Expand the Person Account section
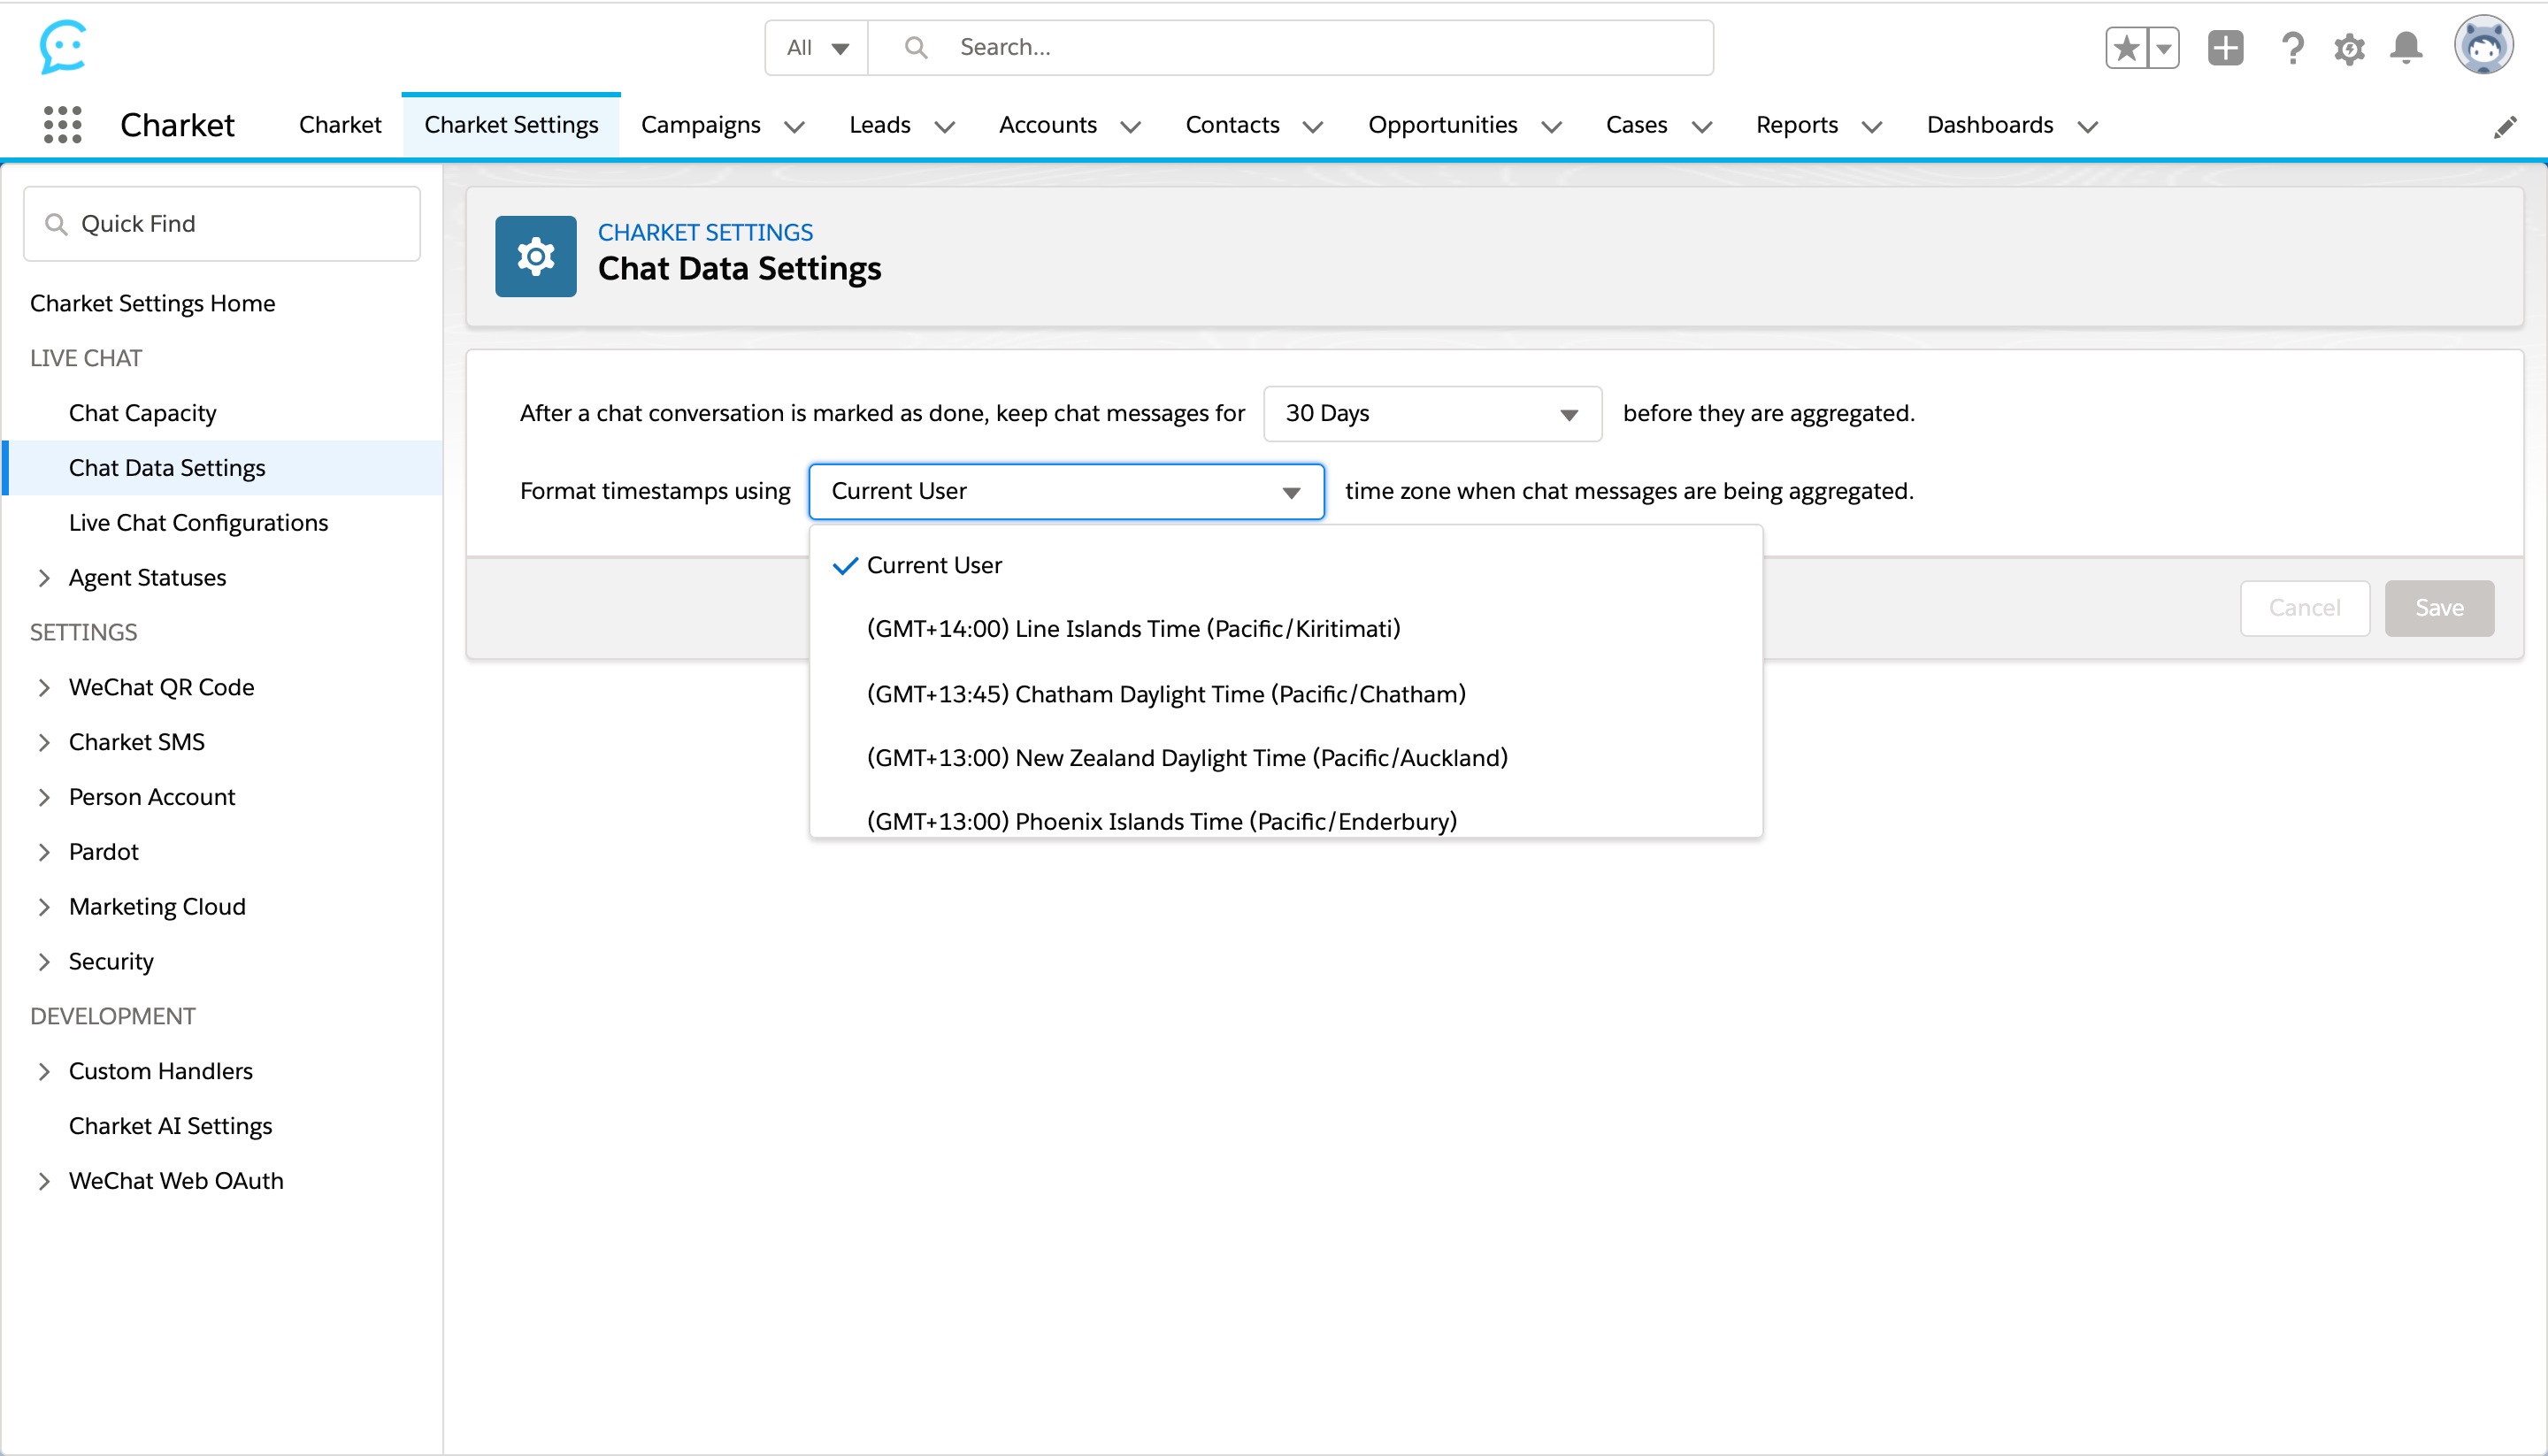 (x=44, y=797)
